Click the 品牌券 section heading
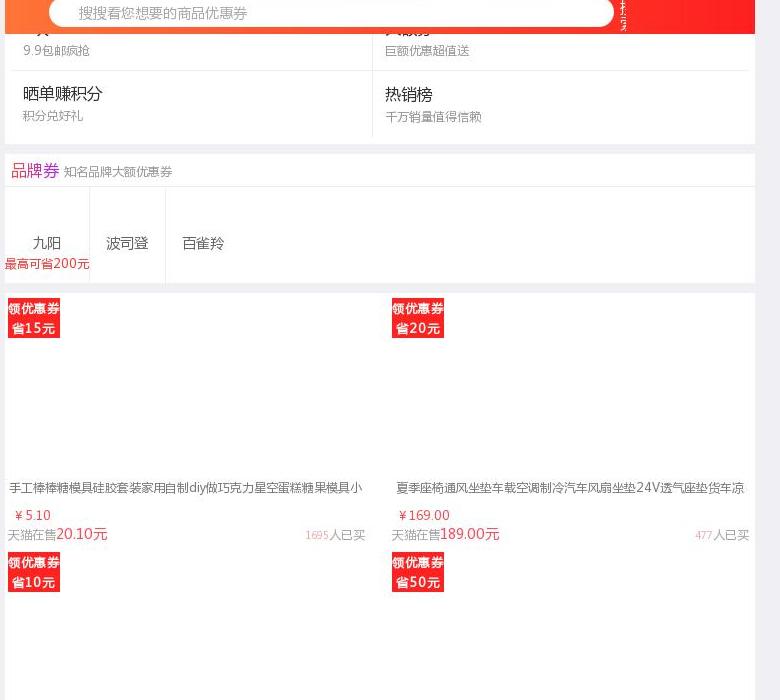The image size is (780, 700). [x=35, y=171]
